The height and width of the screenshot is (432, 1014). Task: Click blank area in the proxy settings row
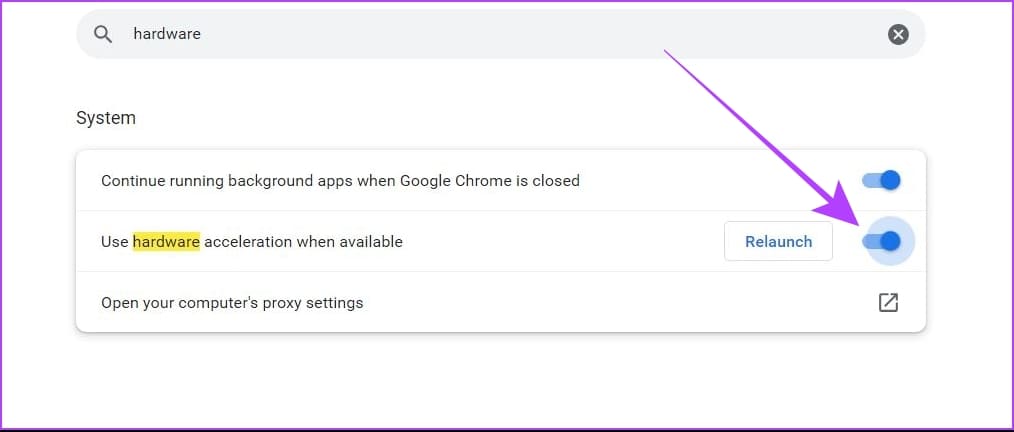click(600, 302)
